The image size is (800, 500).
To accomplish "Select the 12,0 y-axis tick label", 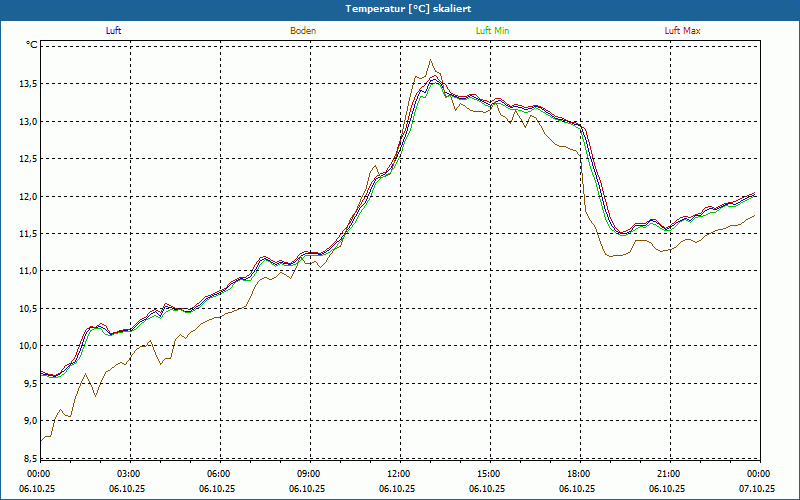I will tap(26, 196).
